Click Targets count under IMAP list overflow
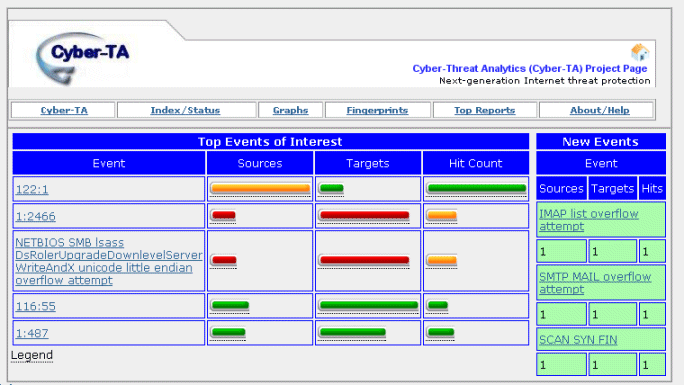Screen dimensions: 684x385 [x=612, y=251]
